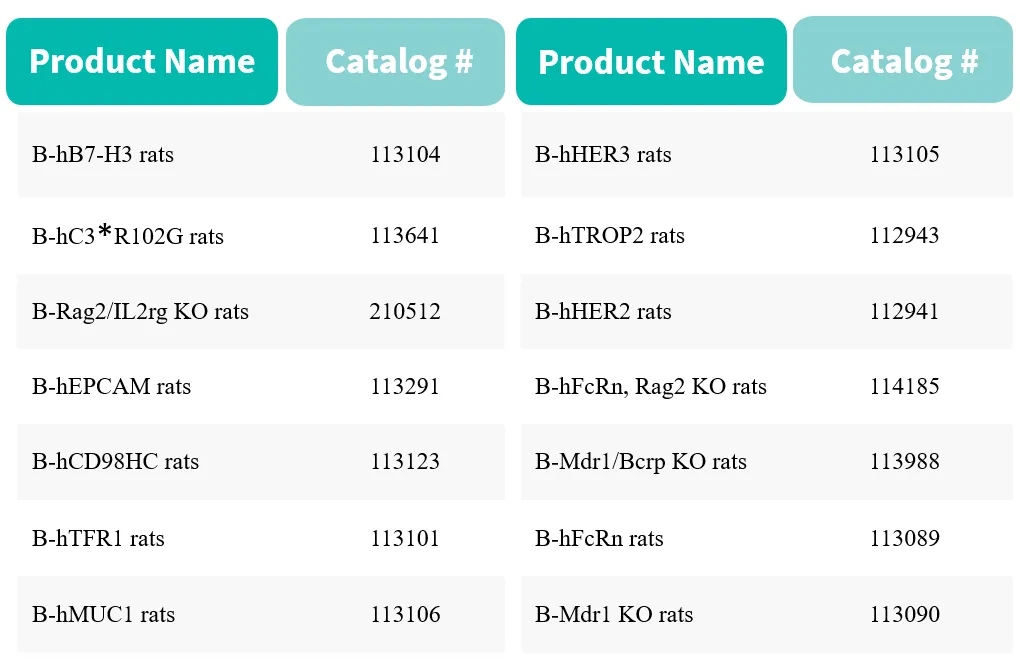Select B-hTFR1 rats entry
This screenshot has height=663, width=1020.
(98, 539)
